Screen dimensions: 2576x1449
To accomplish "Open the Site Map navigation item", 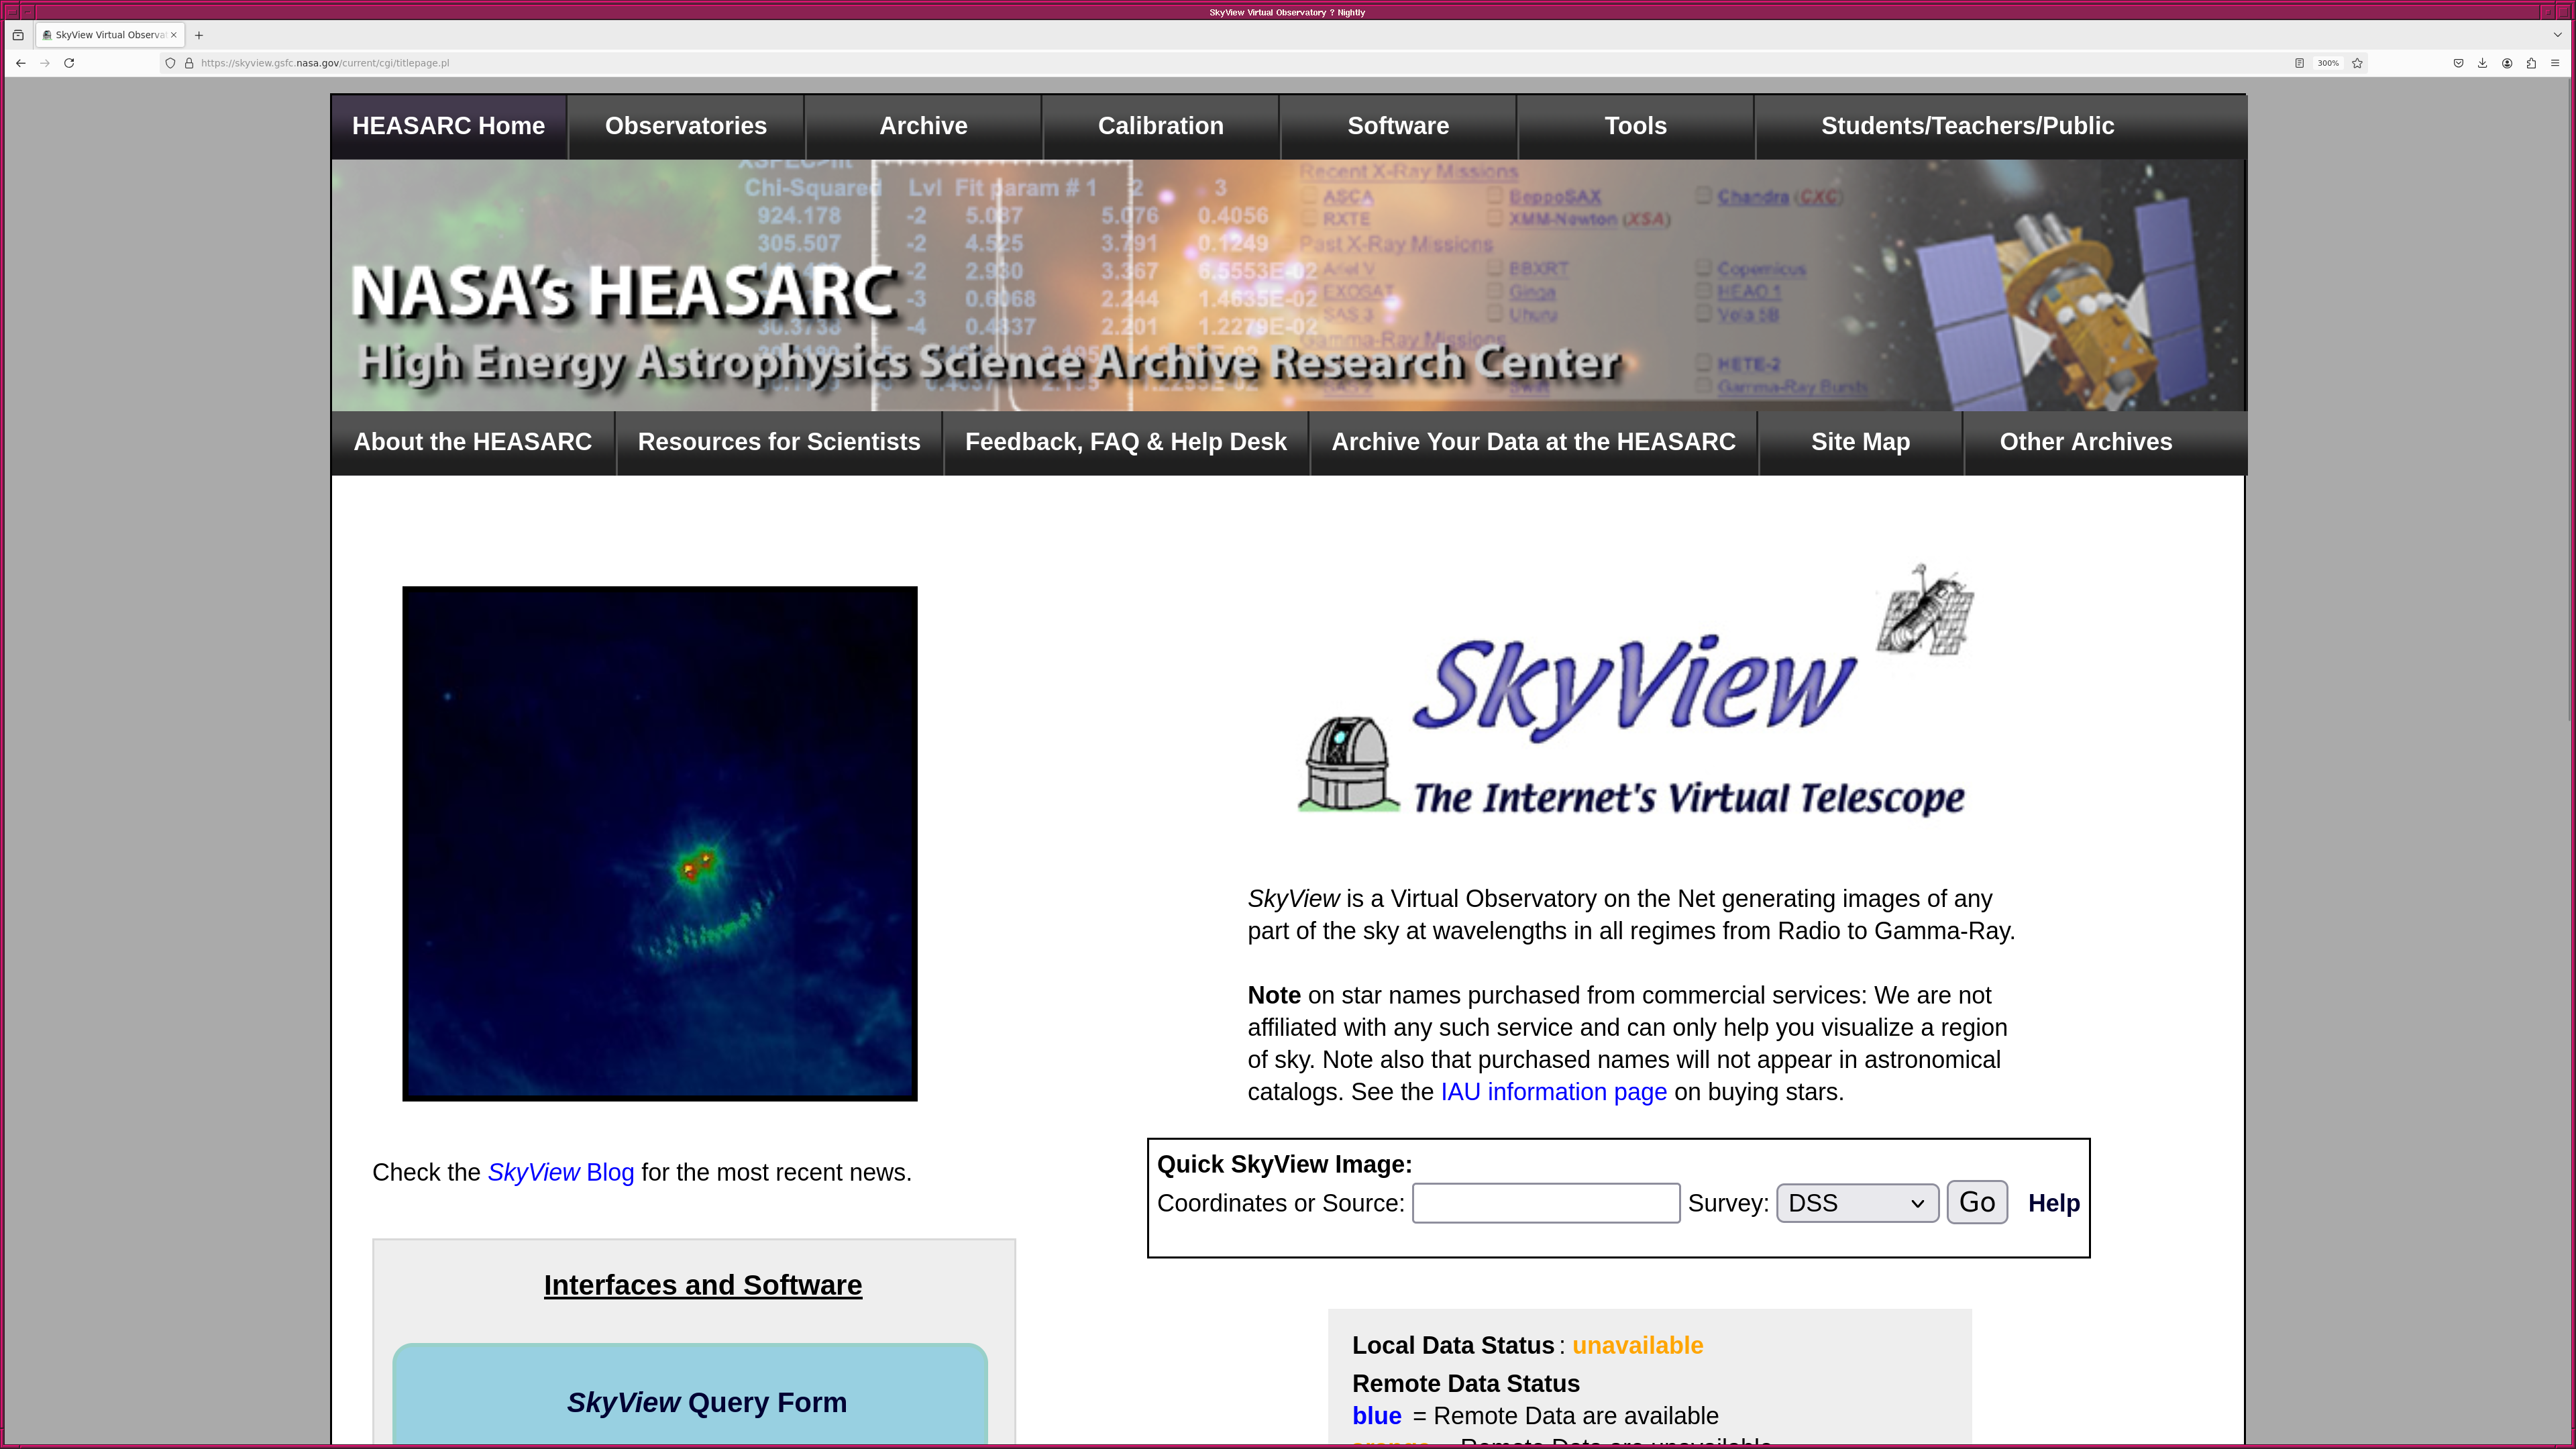I will (1860, 442).
